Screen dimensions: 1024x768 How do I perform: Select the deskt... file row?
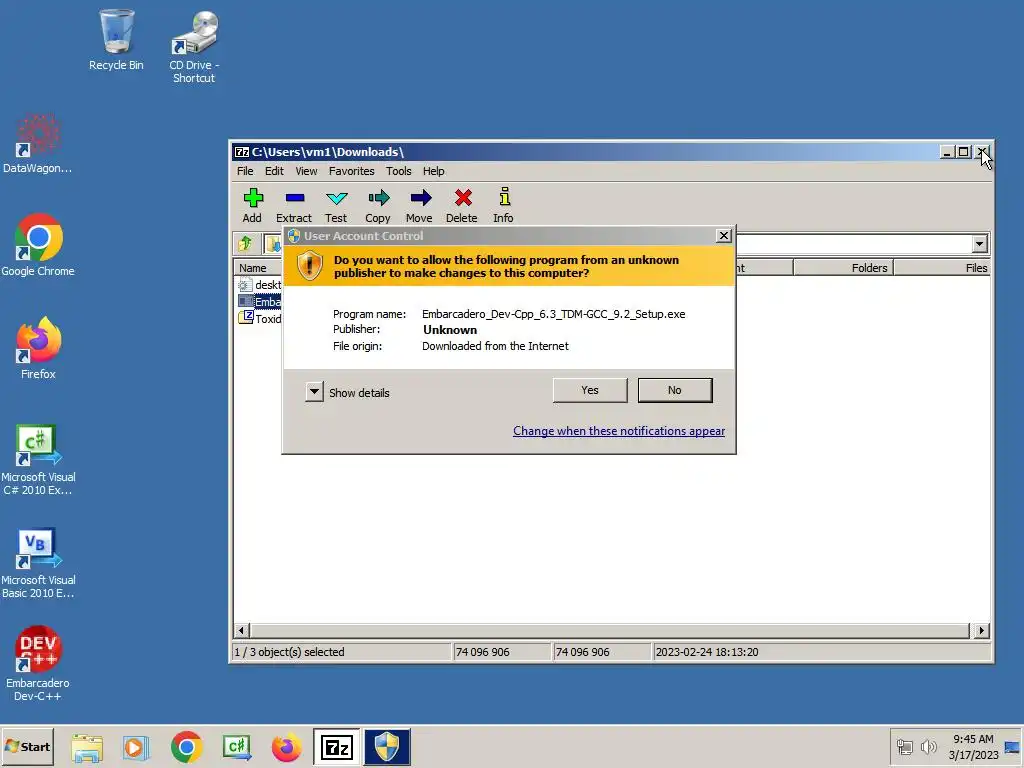pyautogui.click(x=260, y=285)
